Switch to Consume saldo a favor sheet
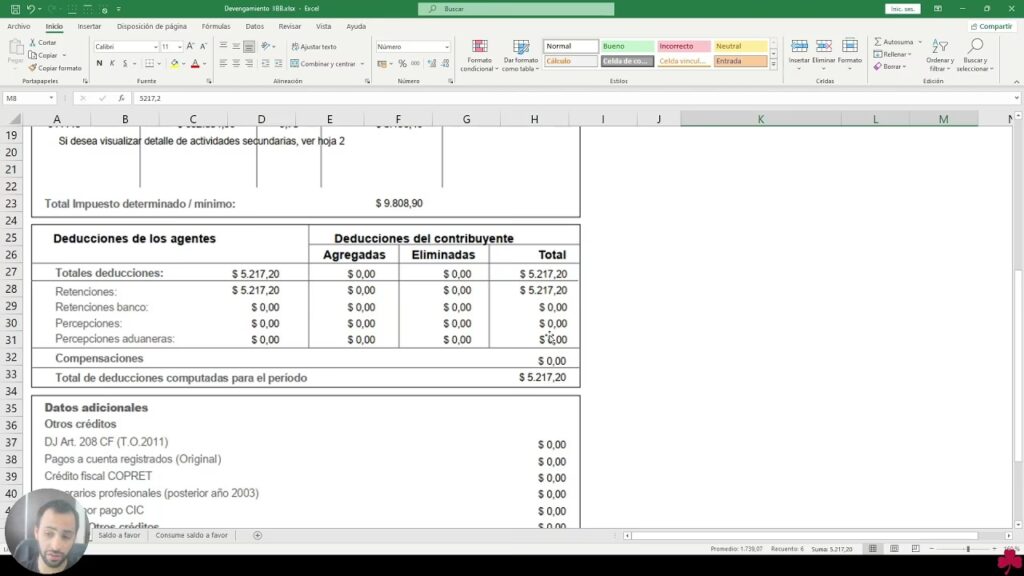The width and height of the screenshot is (1024, 576). (x=191, y=535)
